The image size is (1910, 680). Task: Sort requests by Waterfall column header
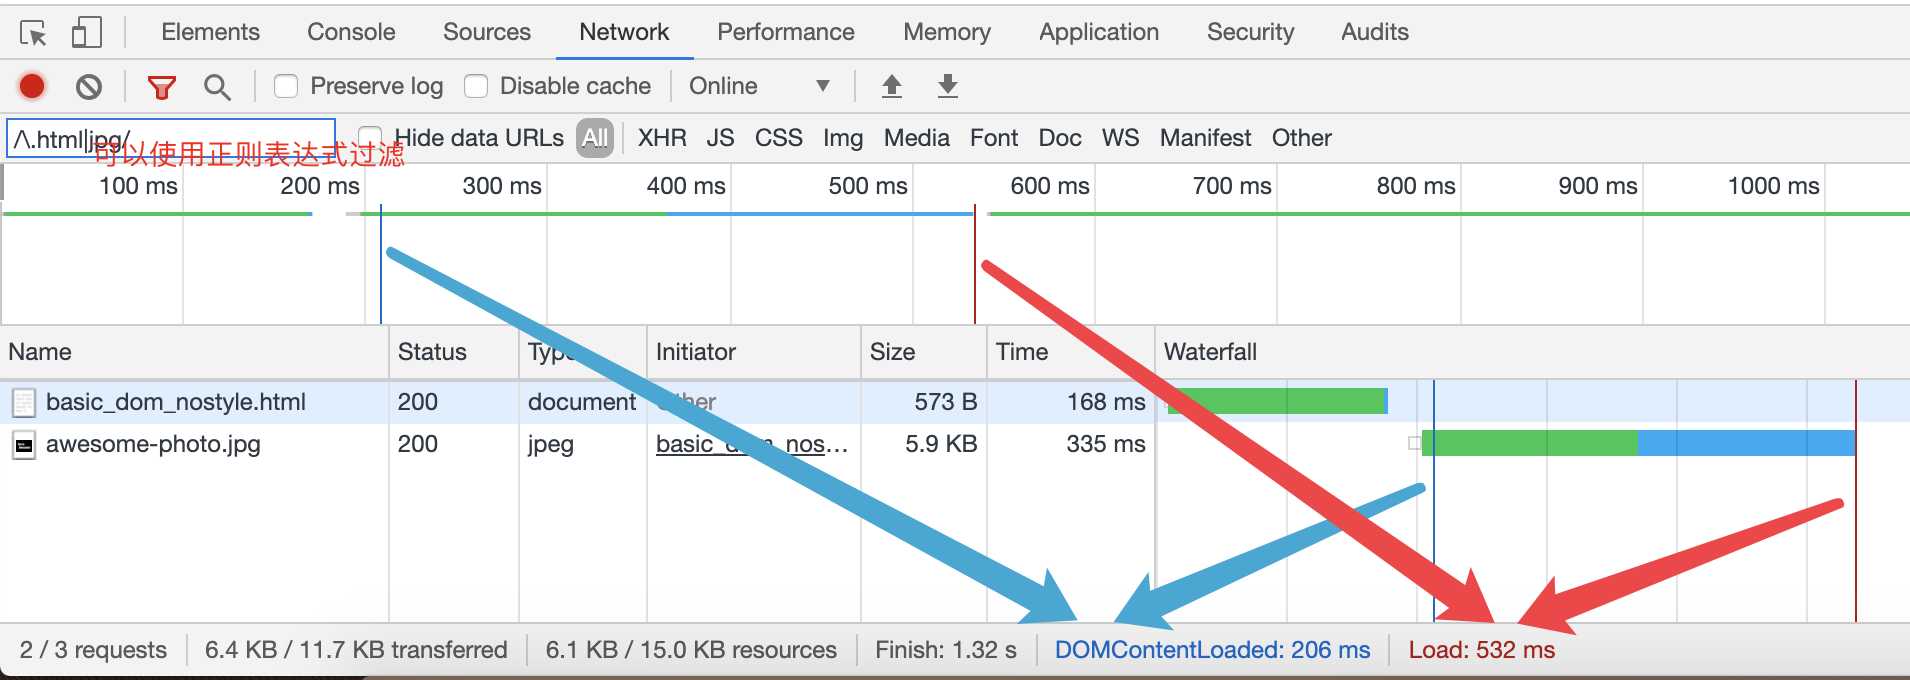(x=1210, y=352)
